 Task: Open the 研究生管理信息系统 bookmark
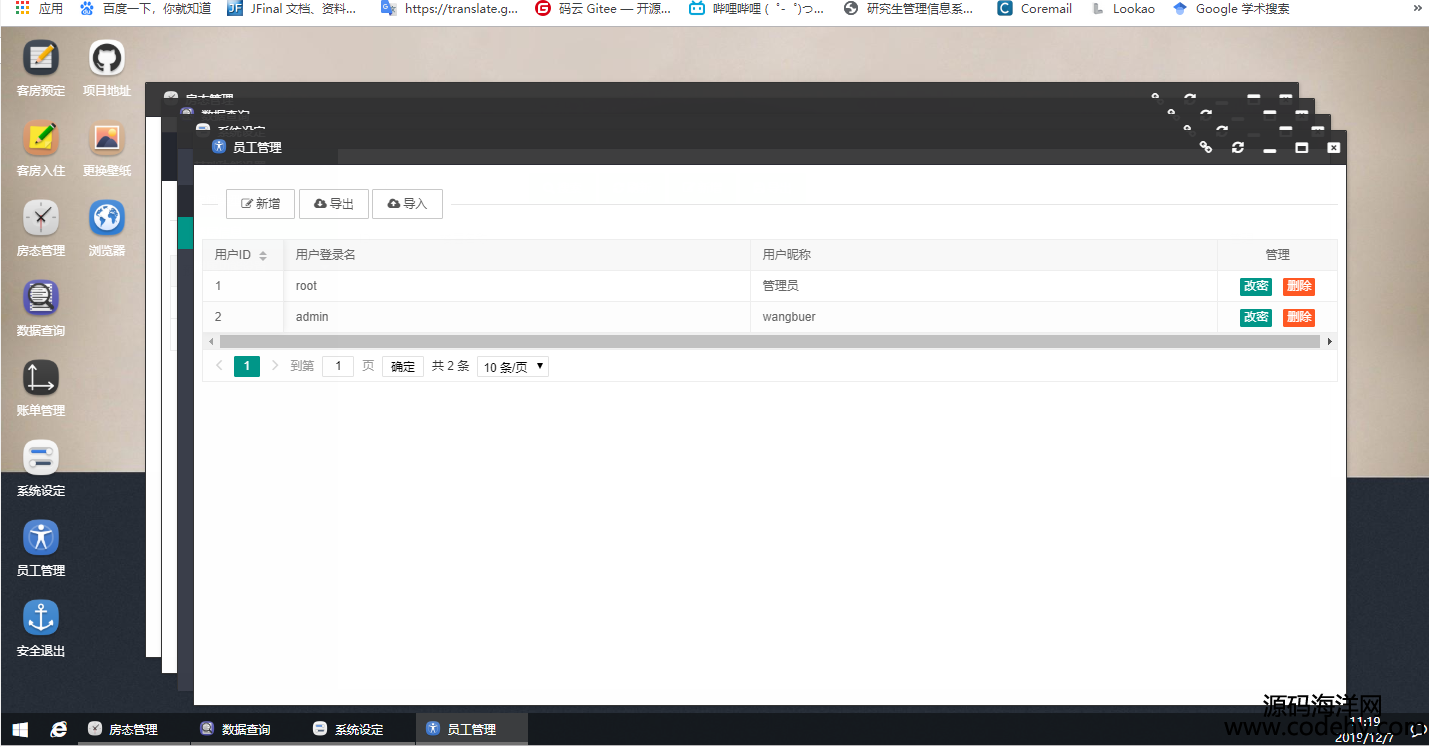909,8
